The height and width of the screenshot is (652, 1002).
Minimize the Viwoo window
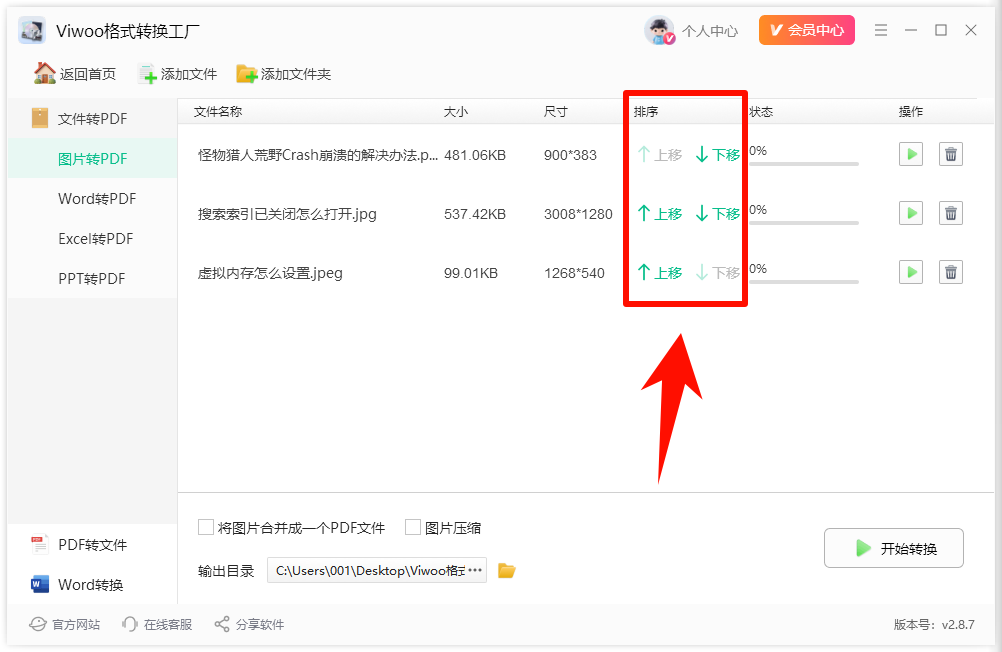tap(911, 30)
